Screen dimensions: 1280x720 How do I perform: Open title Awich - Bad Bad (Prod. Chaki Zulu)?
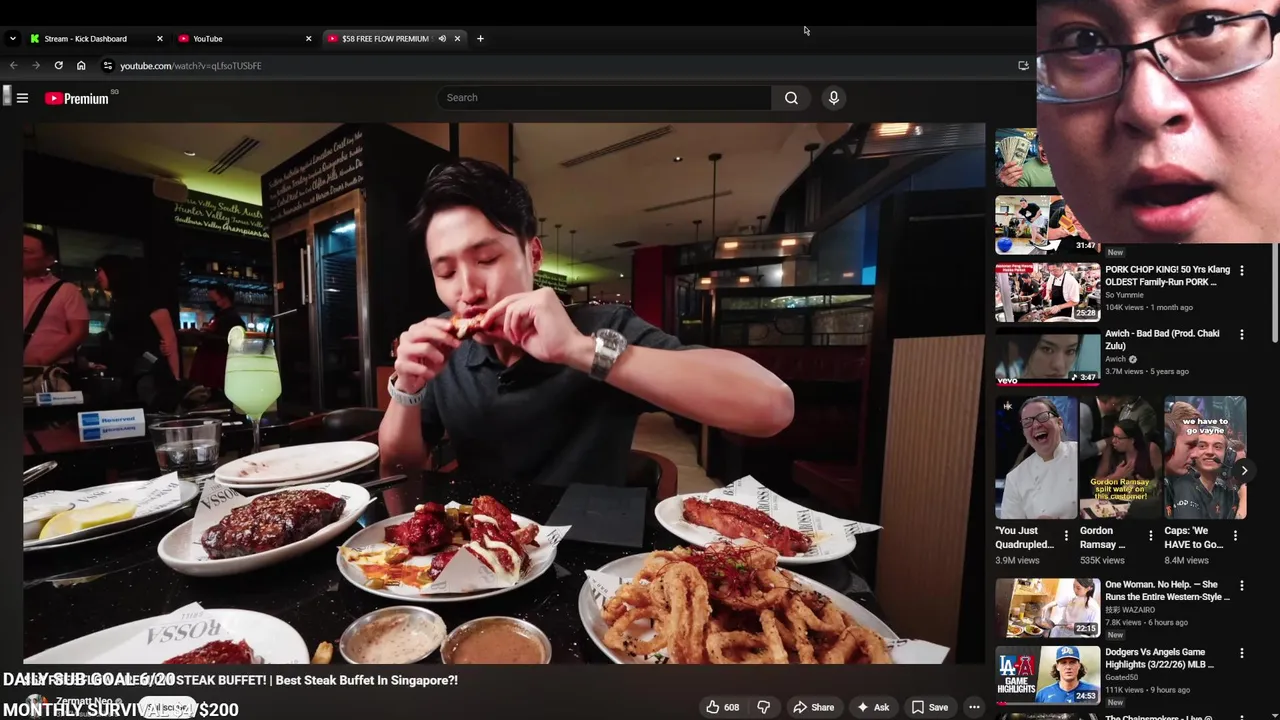pyautogui.click(x=1162, y=340)
